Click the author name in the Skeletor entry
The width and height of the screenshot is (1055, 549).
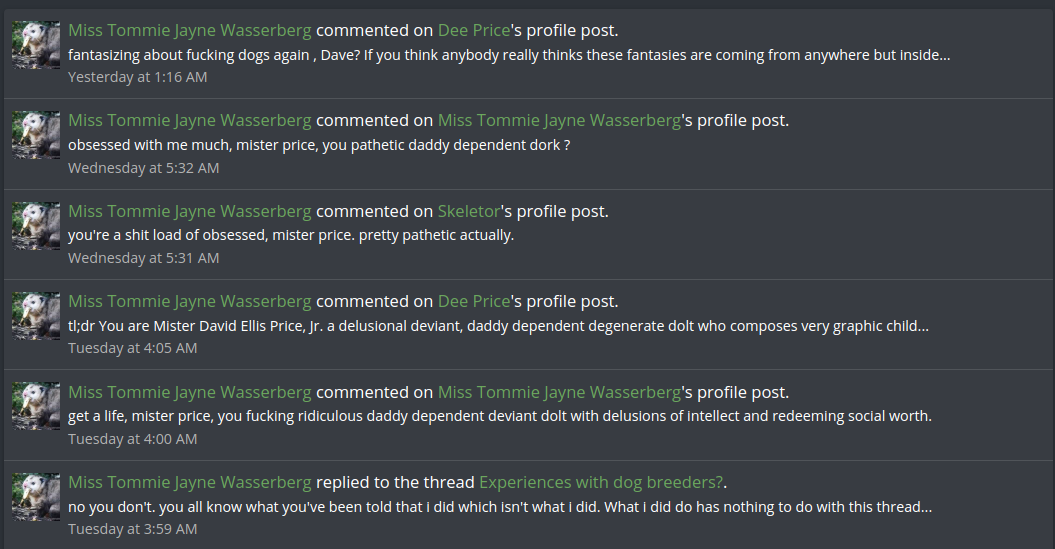190,211
